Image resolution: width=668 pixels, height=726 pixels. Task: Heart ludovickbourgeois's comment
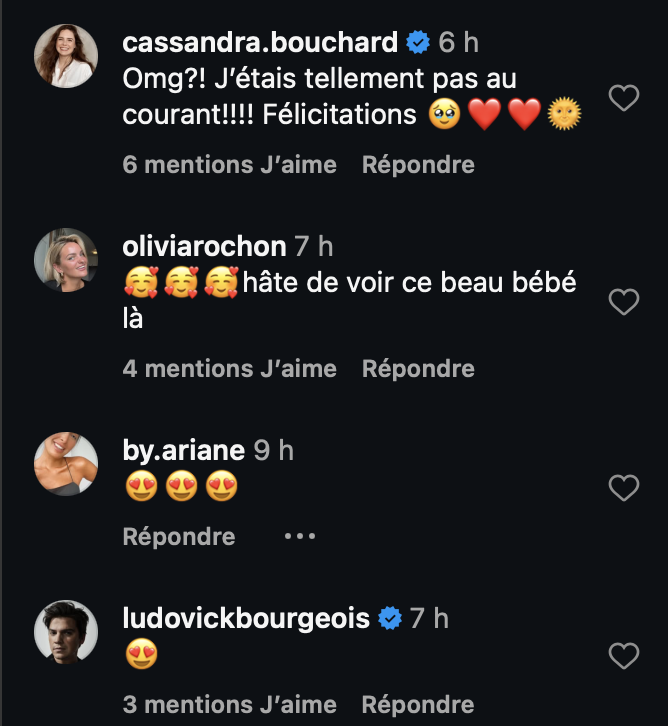(x=624, y=656)
